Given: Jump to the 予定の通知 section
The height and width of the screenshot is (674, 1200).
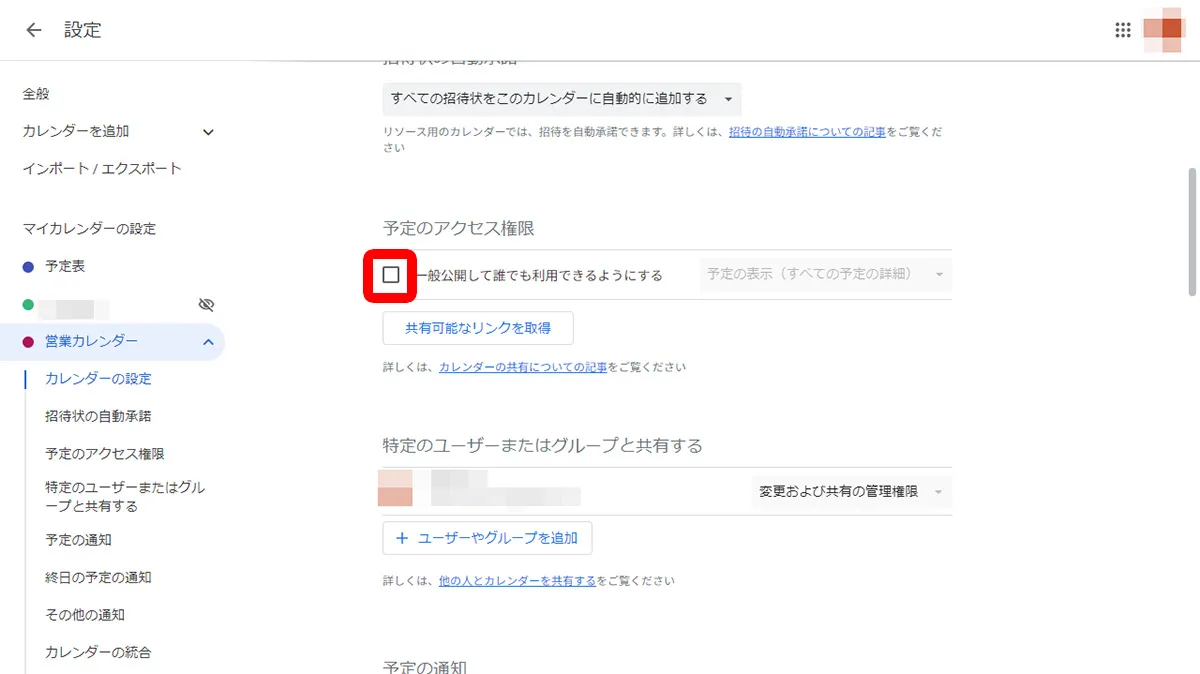Looking at the screenshot, I should coord(78,539).
